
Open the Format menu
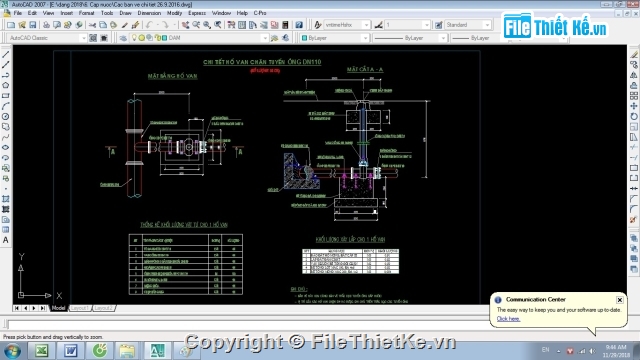tap(86, 13)
